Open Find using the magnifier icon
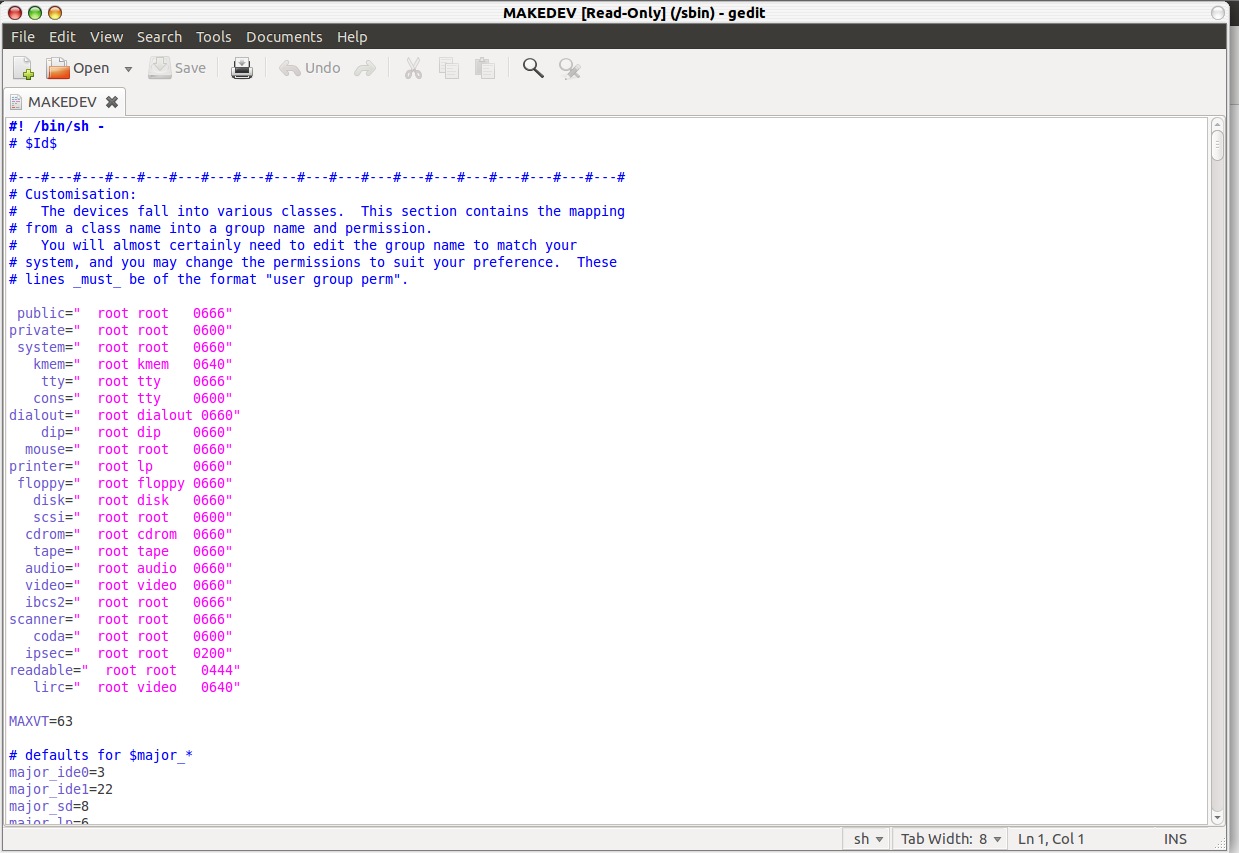1239x853 pixels. pos(533,68)
